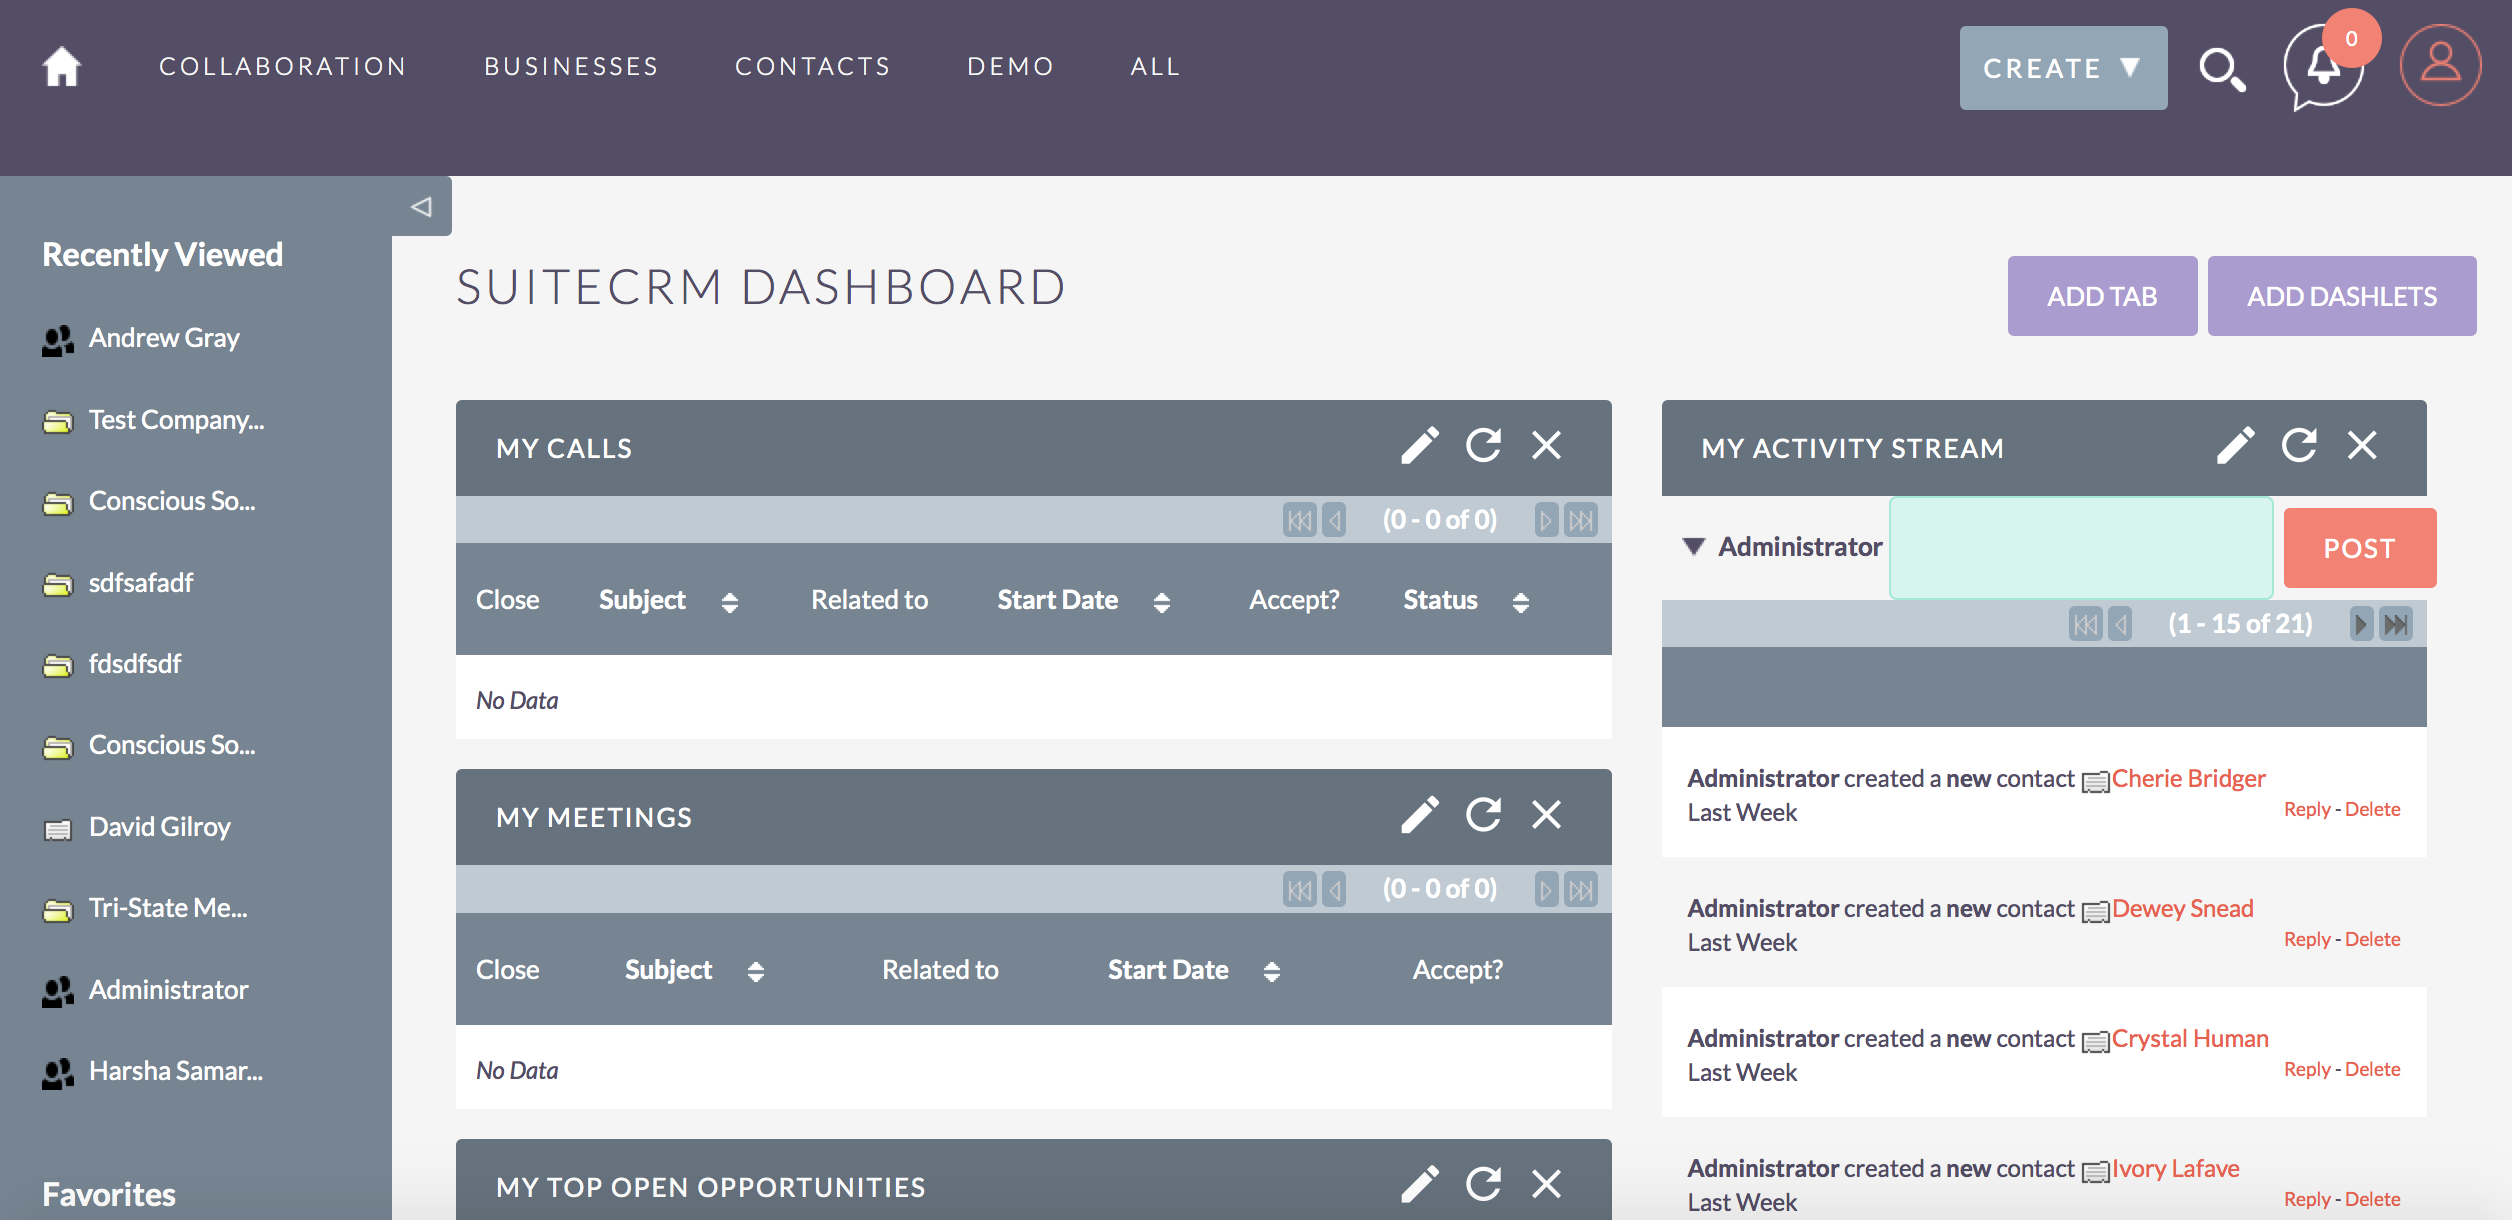Expand the Start Date sort arrow in MY CALLS

[x=1163, y=599]
